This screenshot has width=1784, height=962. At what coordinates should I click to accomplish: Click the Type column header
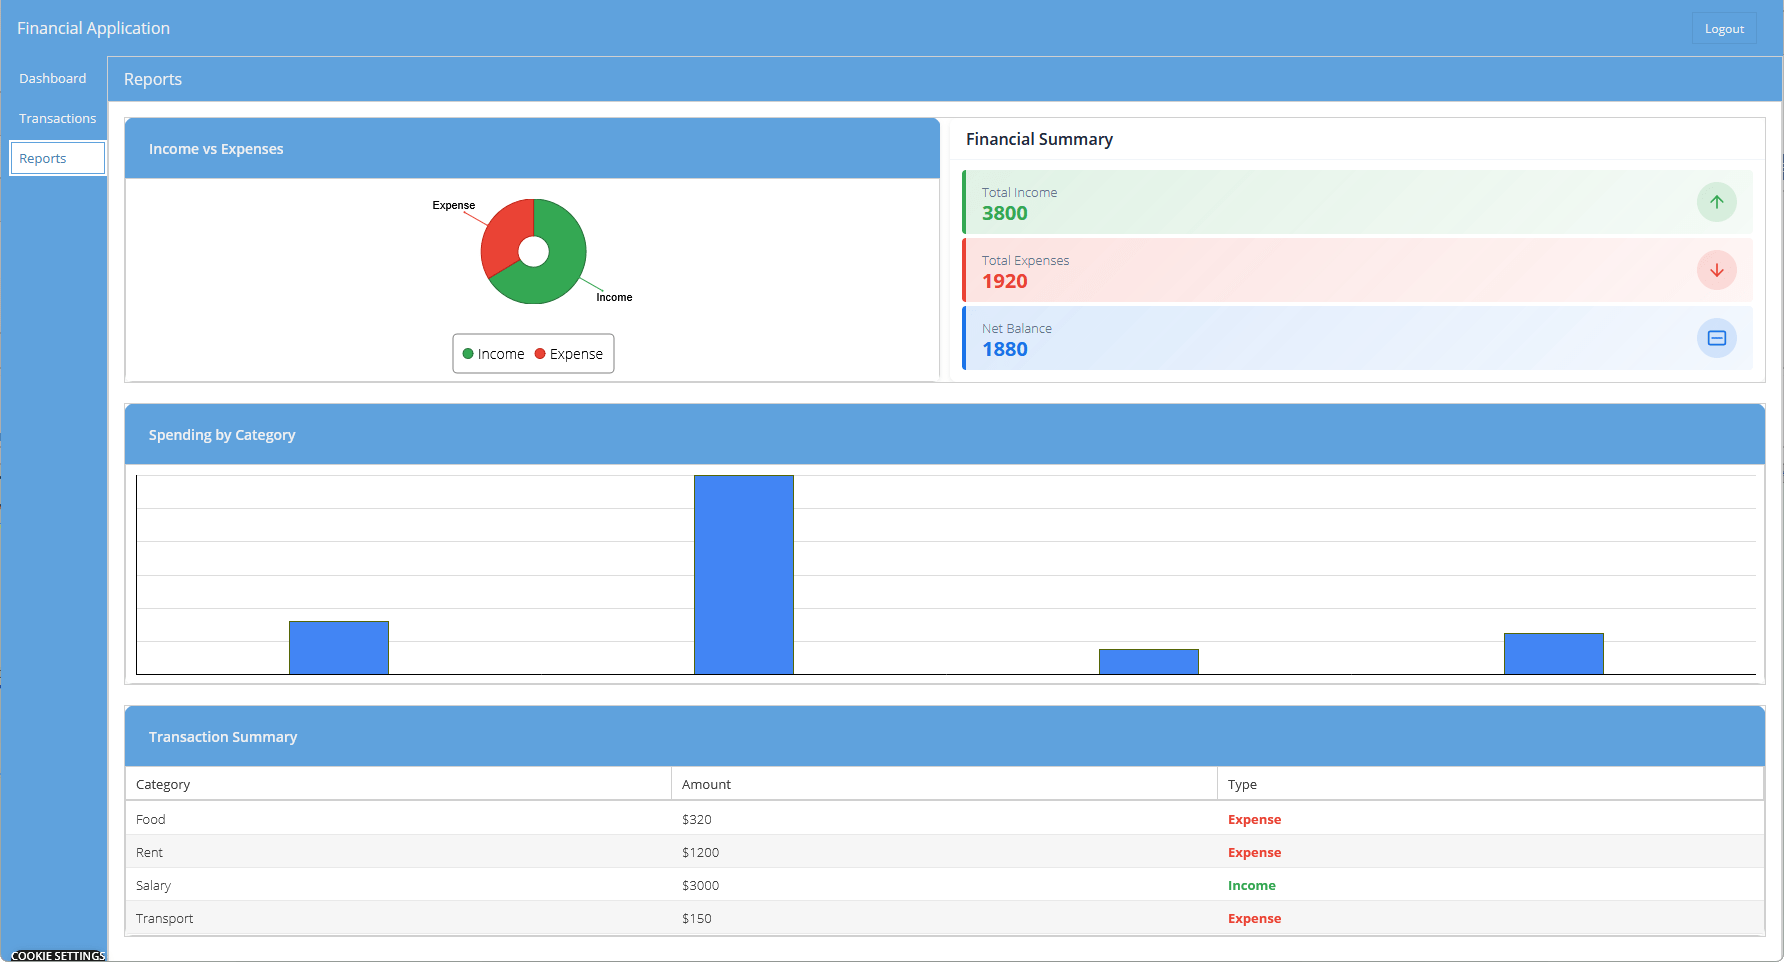(x=1490, y=784)
